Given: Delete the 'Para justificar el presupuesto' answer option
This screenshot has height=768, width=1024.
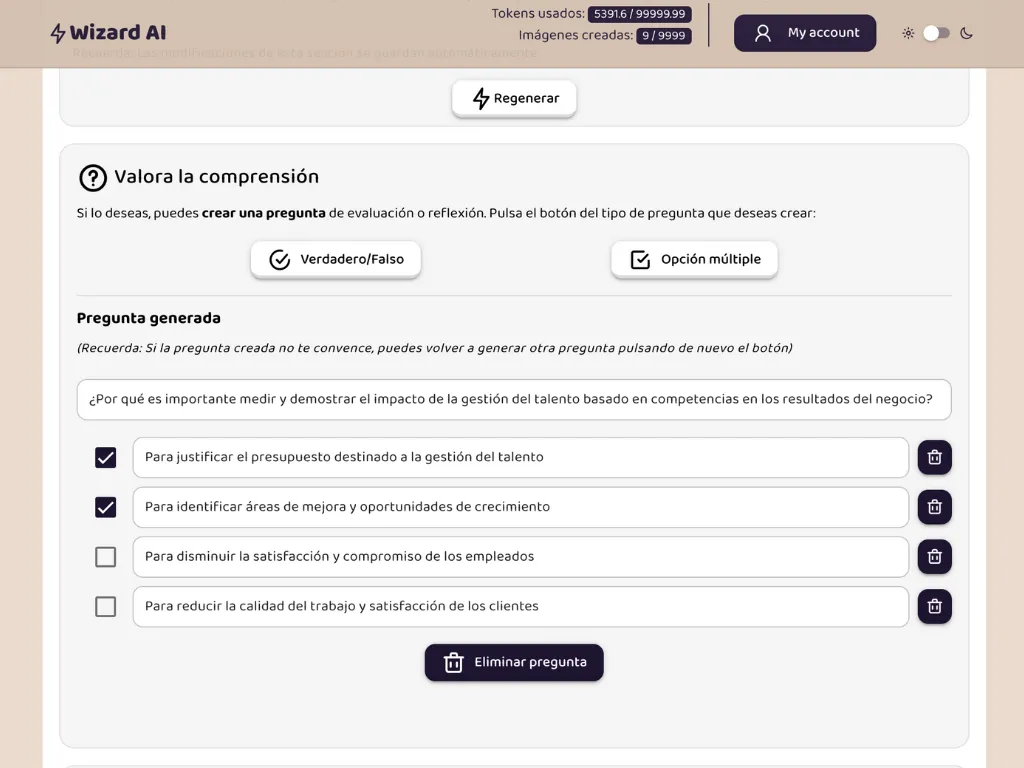Looking at the screenshot, I should (x=935, y=457).
